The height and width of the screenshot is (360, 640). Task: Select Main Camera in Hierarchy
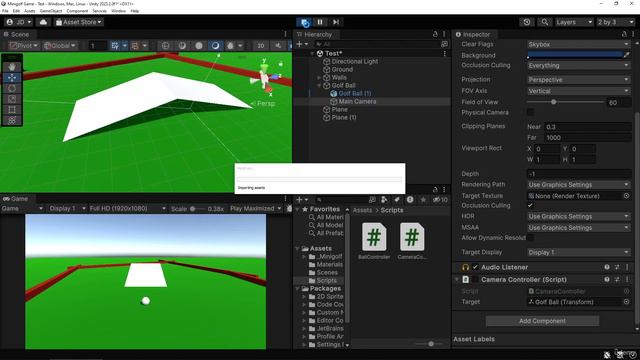click(357, 102)
